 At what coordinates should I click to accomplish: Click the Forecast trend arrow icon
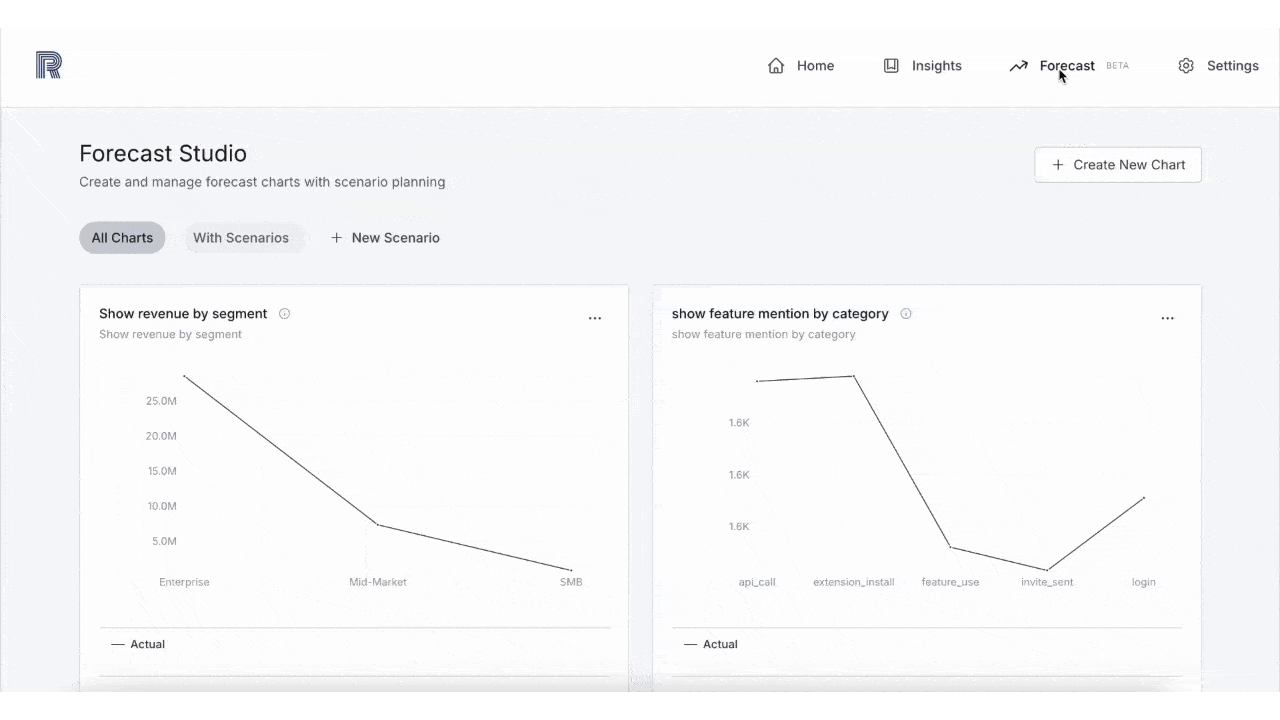1018,66
